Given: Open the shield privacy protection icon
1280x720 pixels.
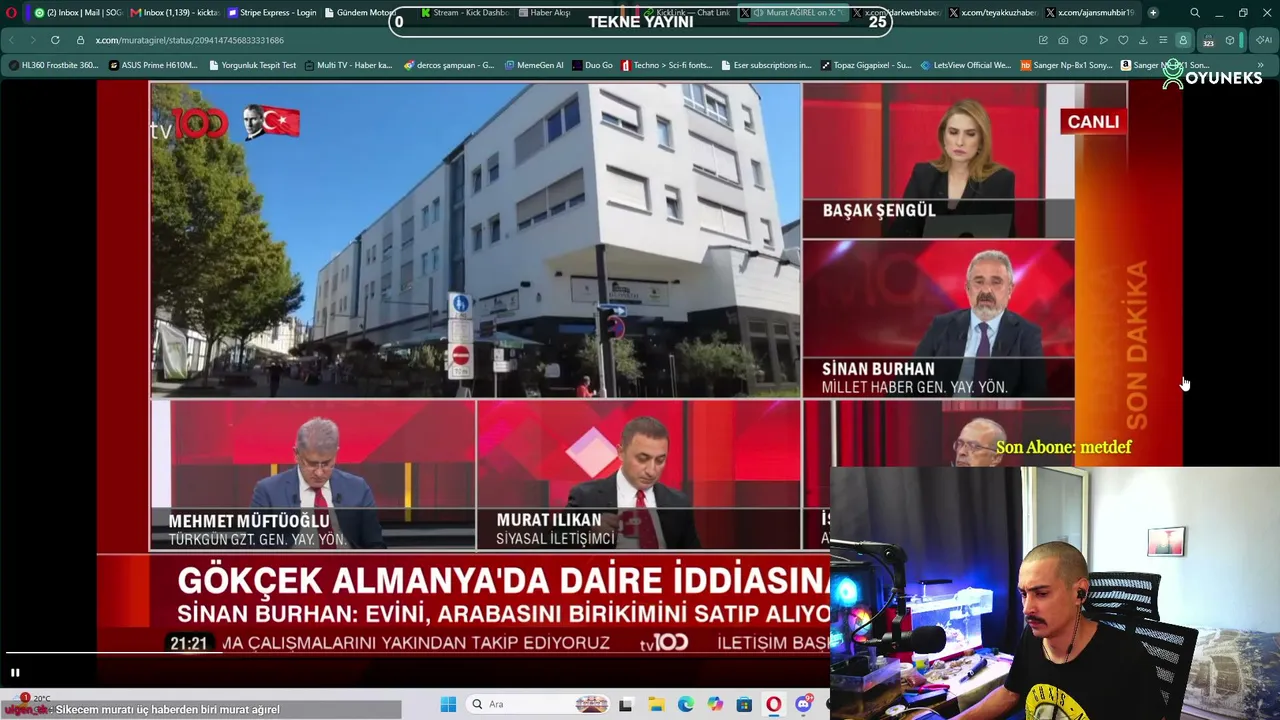Looking at the screenshot, I should click(x=1083, y=40).
